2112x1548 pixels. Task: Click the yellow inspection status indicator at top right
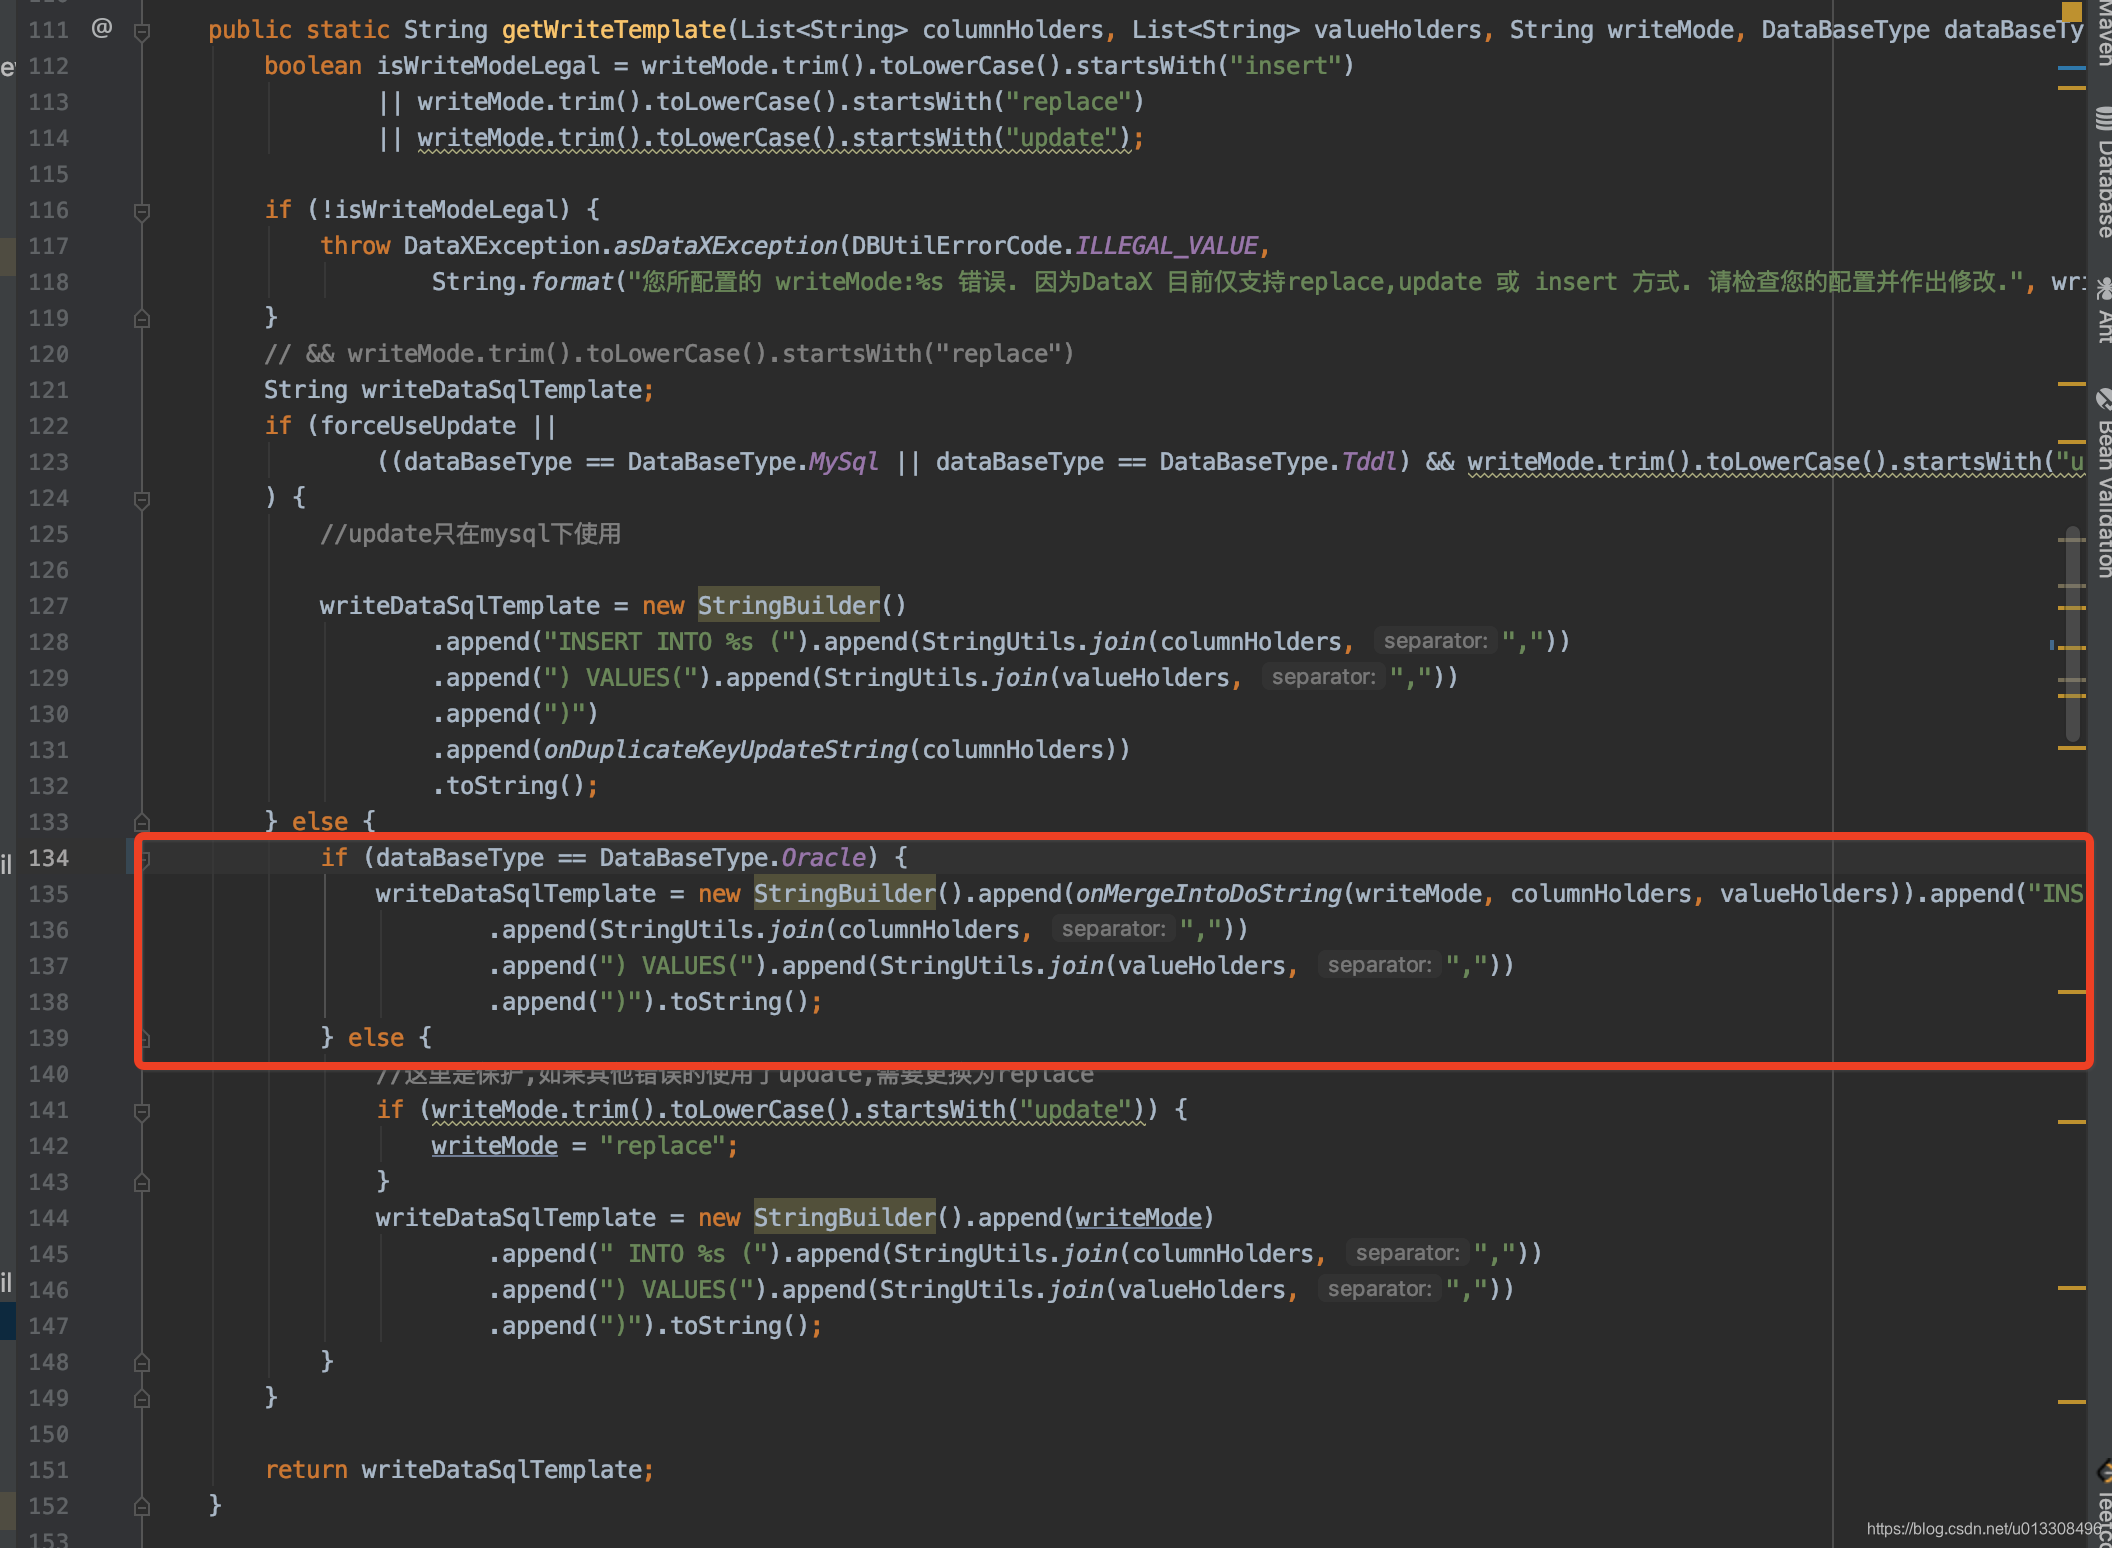(2071, 12)
